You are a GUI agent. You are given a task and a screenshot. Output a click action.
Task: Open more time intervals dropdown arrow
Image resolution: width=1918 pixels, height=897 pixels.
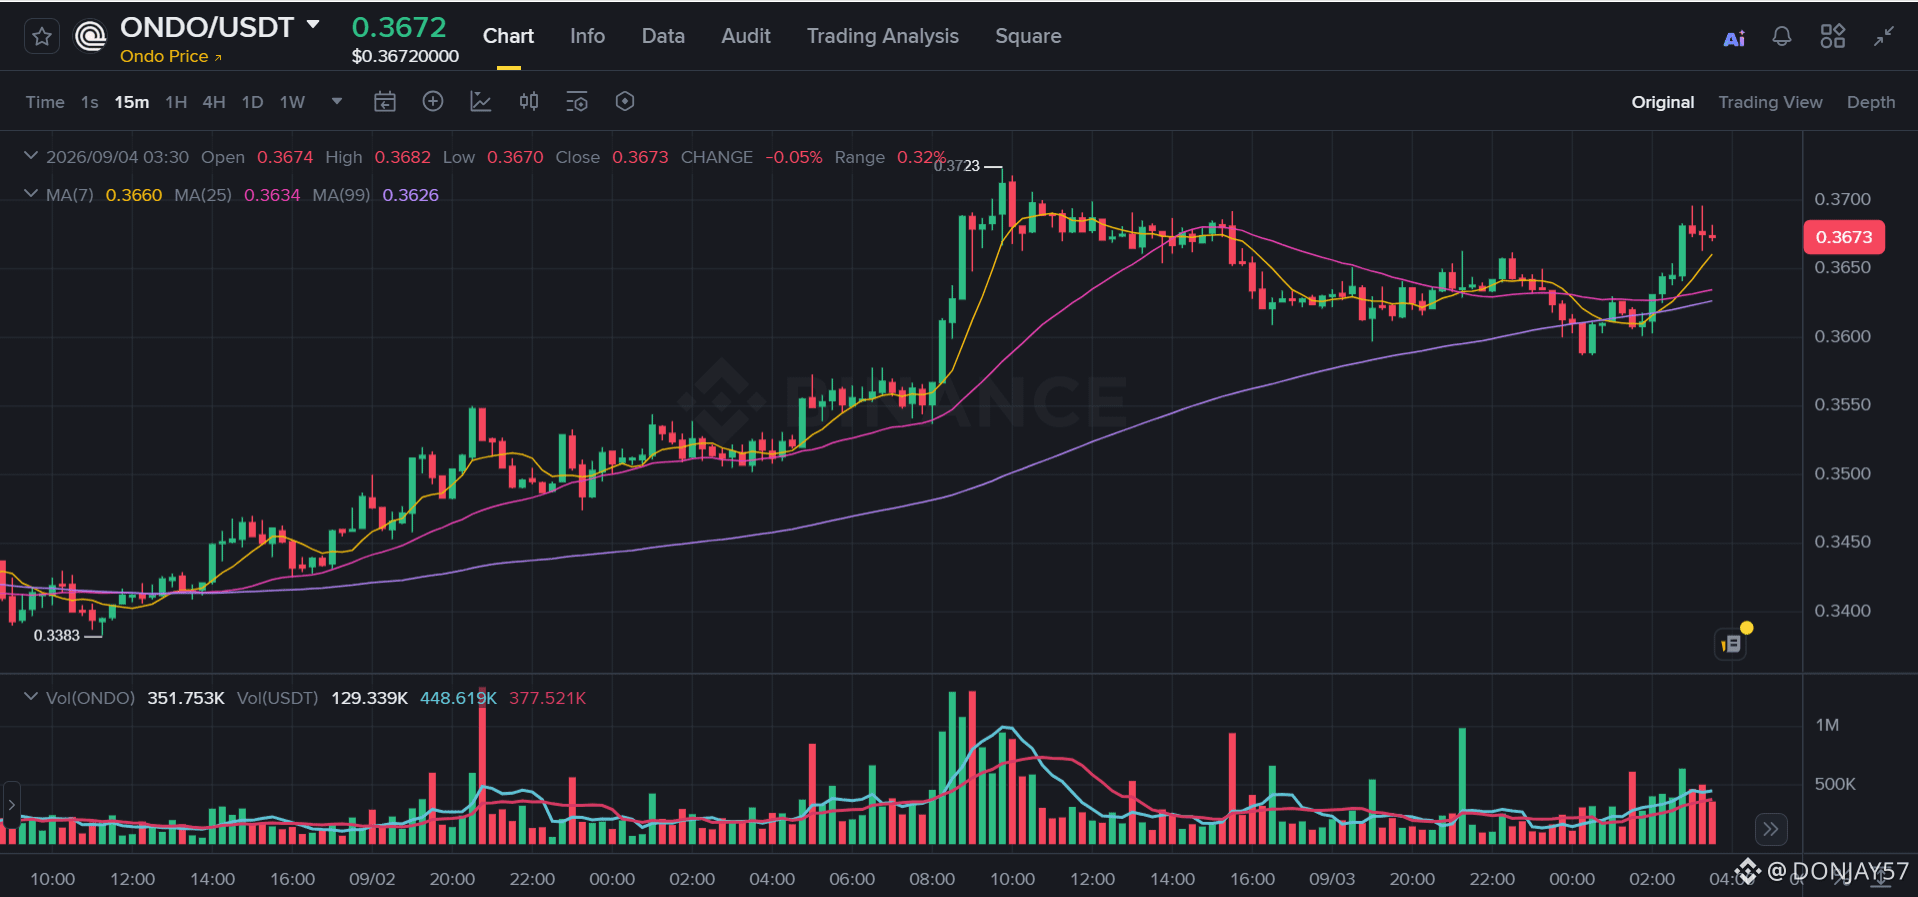(337, 102)
